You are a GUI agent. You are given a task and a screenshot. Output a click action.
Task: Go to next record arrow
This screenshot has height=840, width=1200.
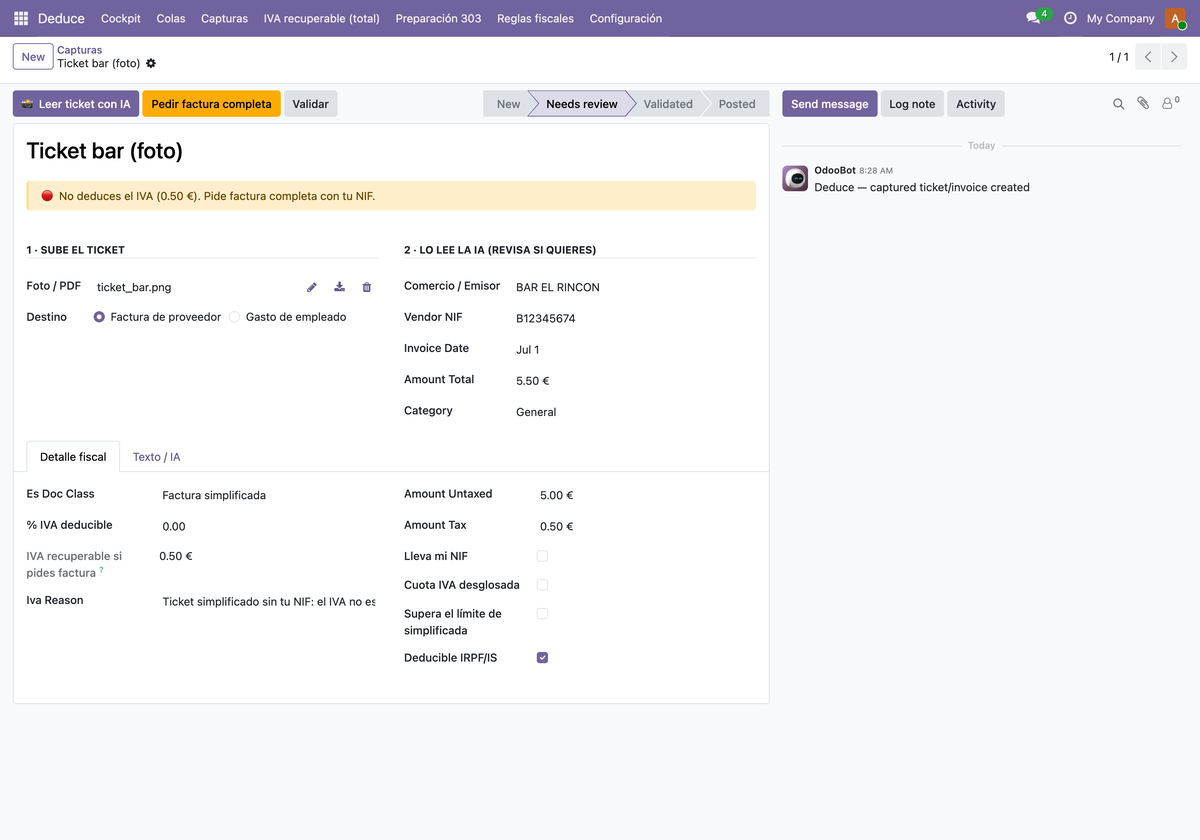pyautogui.click(x=1175, y=57)
